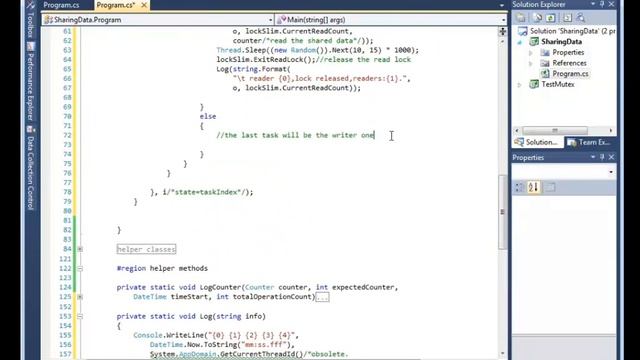Switch to the Solution Explorer bottom tab
640x360 pixels.
tap(537, 142)
